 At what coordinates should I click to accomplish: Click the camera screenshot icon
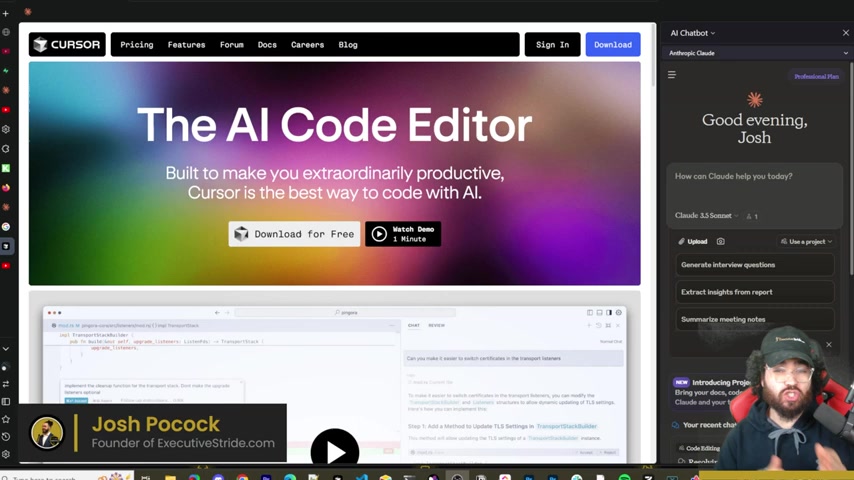[721, 241]
